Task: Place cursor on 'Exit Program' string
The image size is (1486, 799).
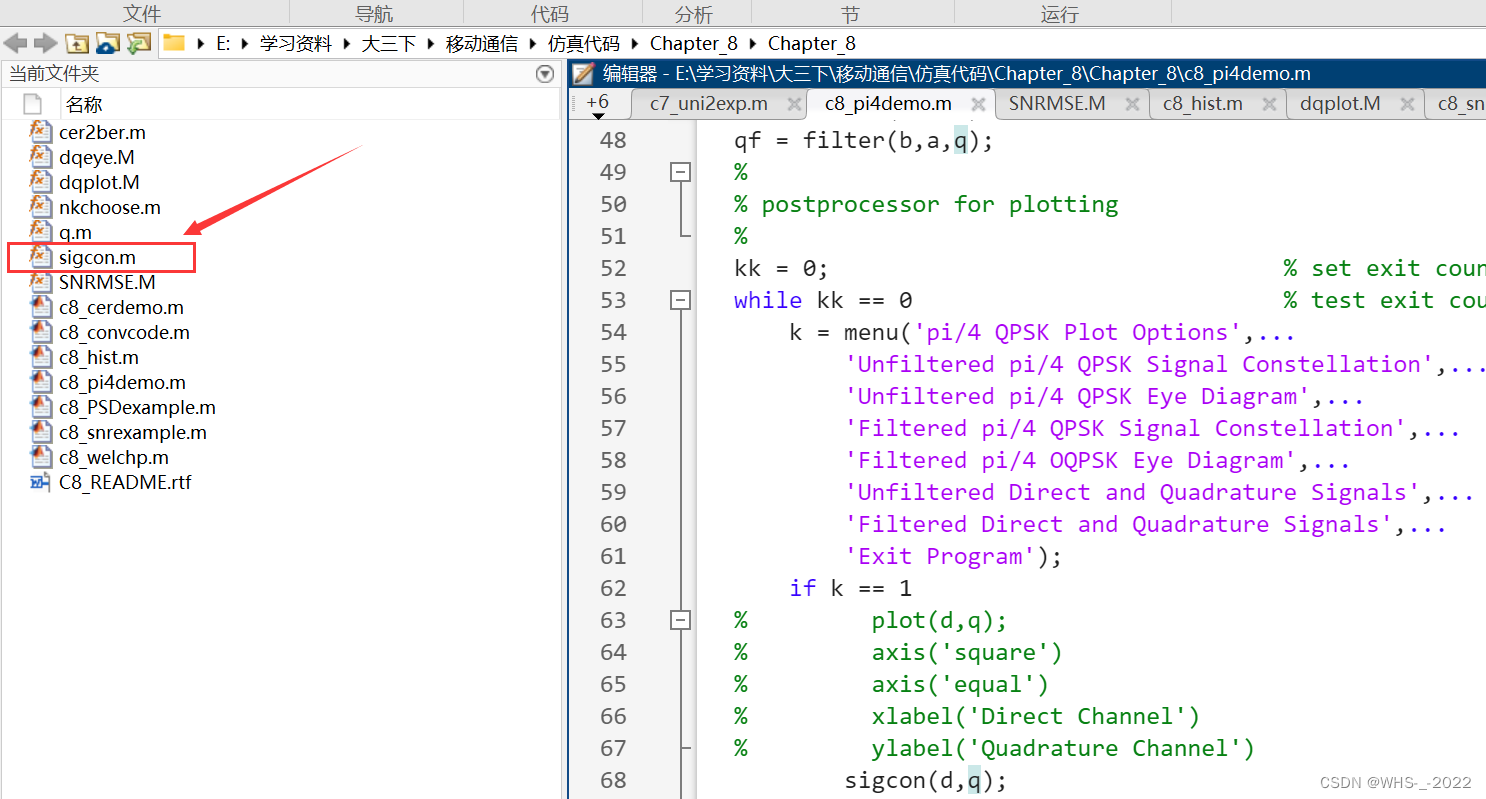Action: click(x=940, y=556)
